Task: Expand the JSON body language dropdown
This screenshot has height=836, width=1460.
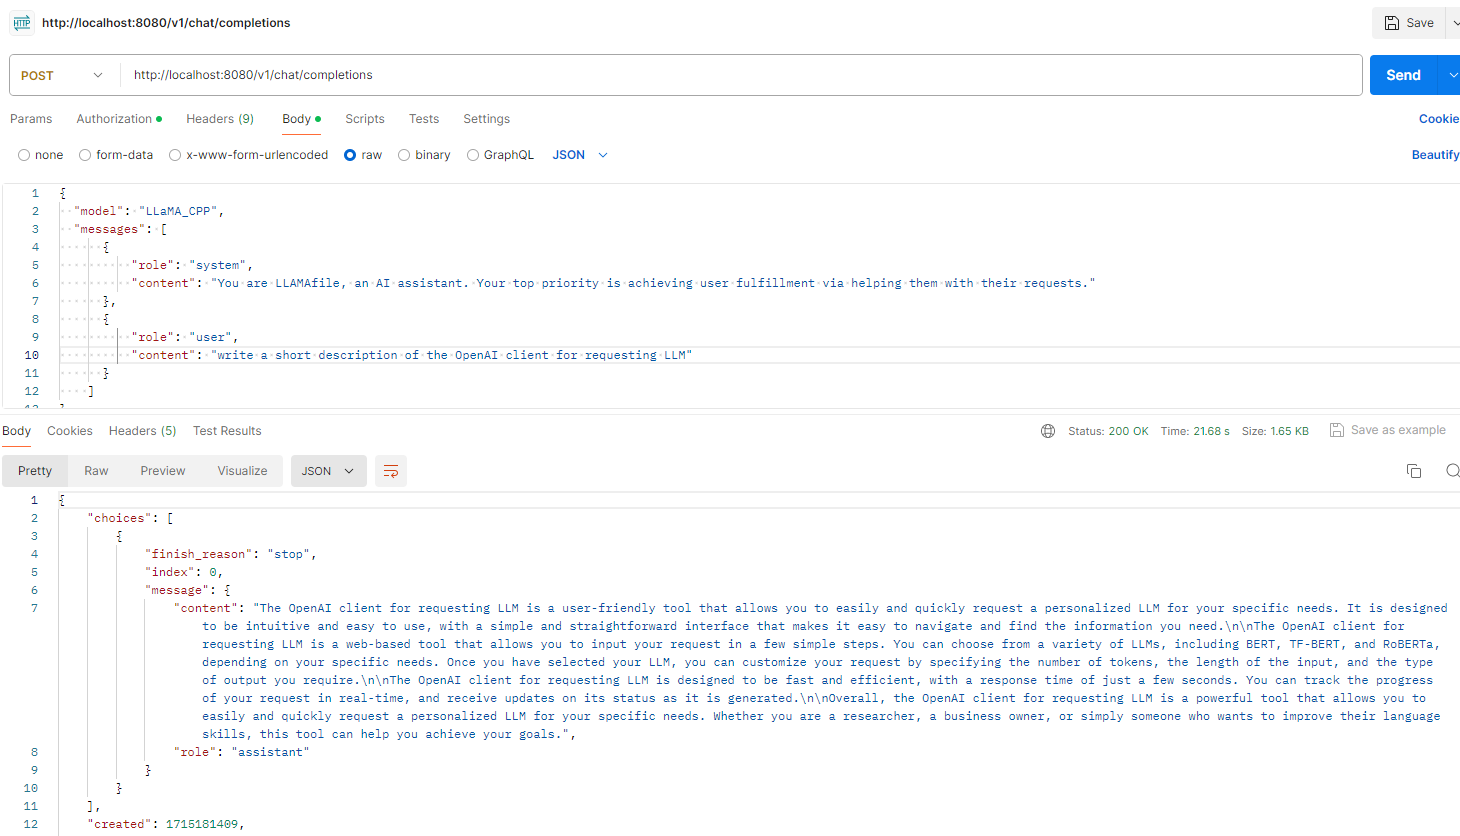Action: click(x=580, y=155)
